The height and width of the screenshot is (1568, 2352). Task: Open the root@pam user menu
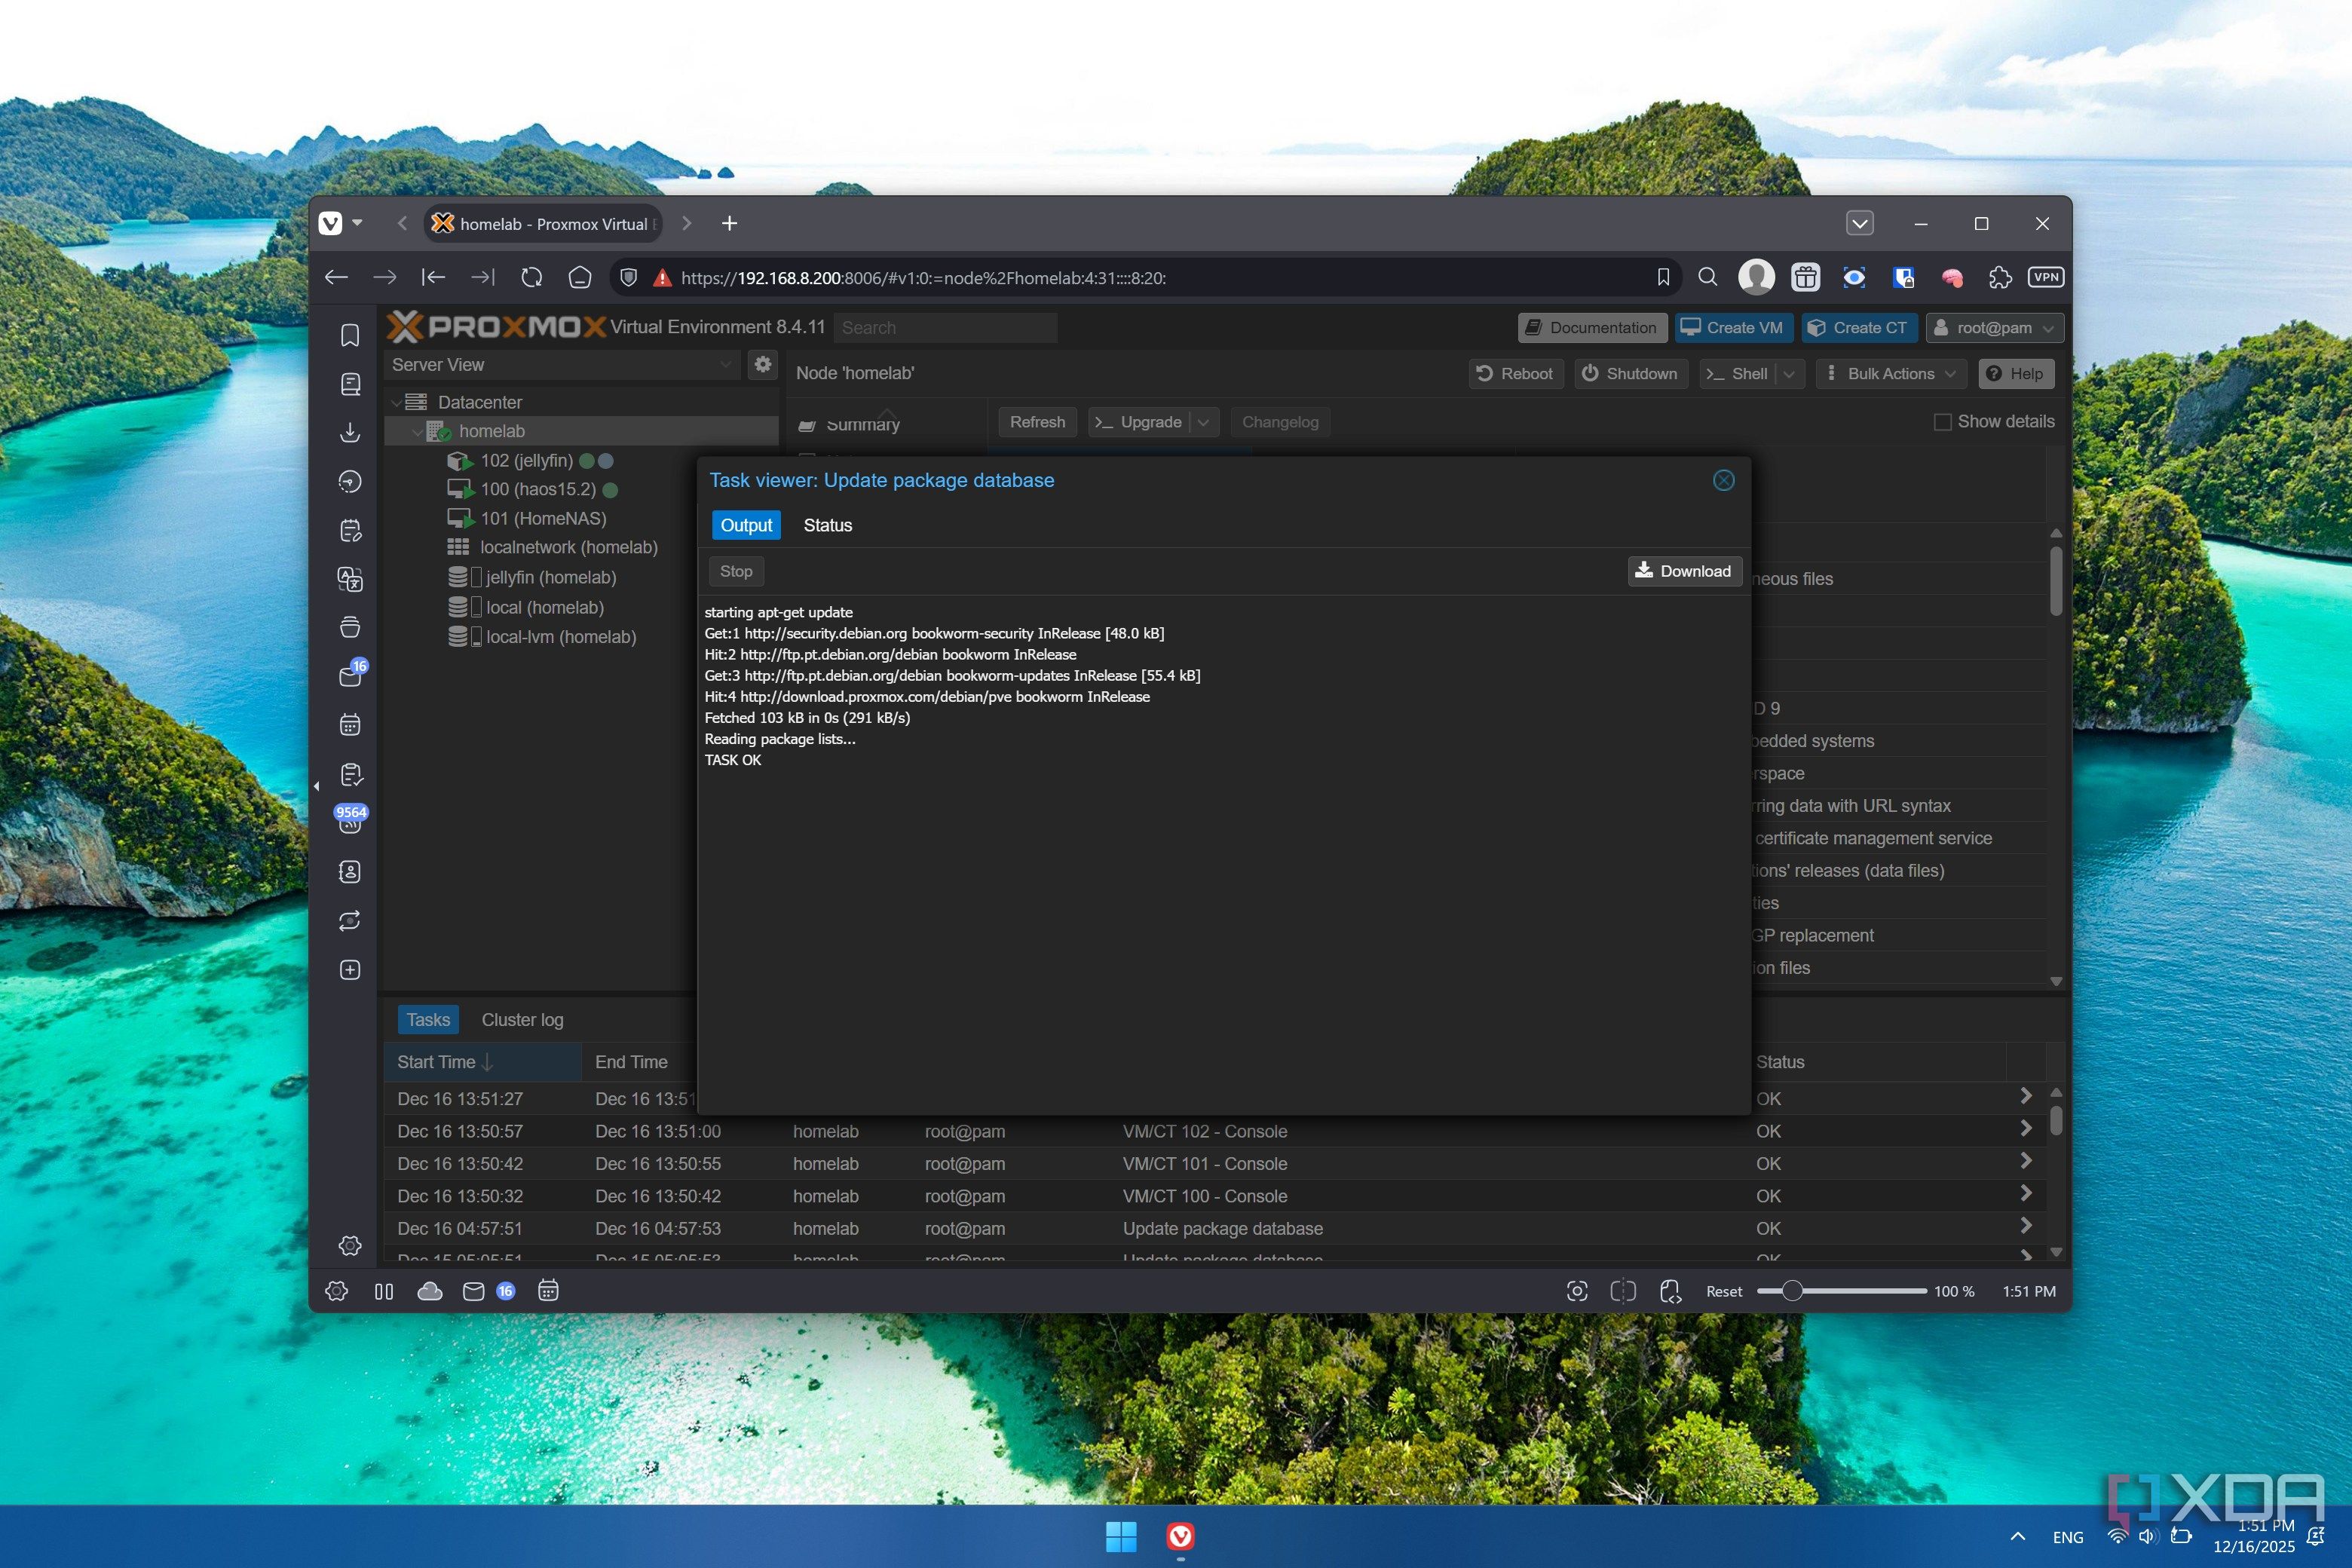1994,328
